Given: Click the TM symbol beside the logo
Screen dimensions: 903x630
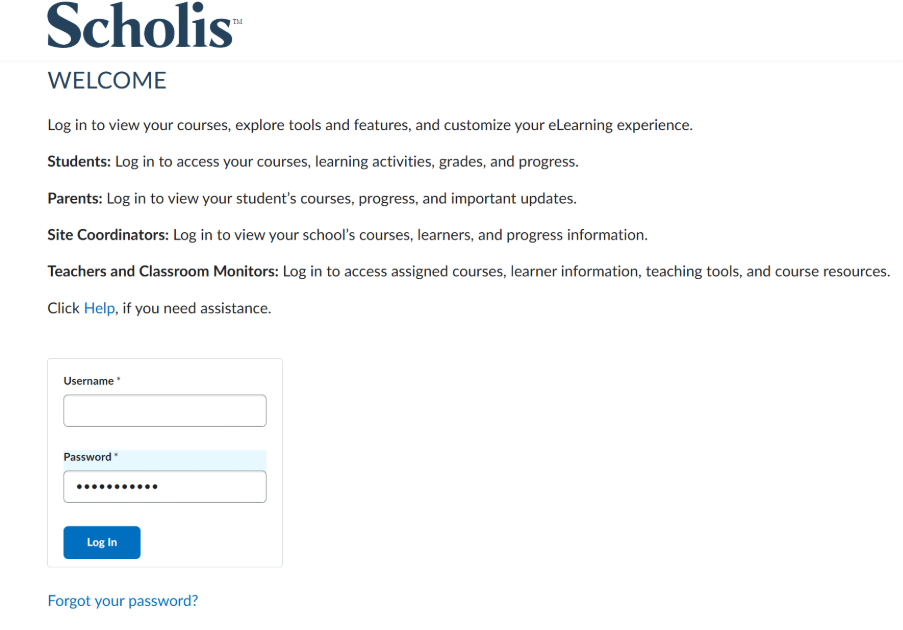Looking at the screenshot, I should coord(238,21).
